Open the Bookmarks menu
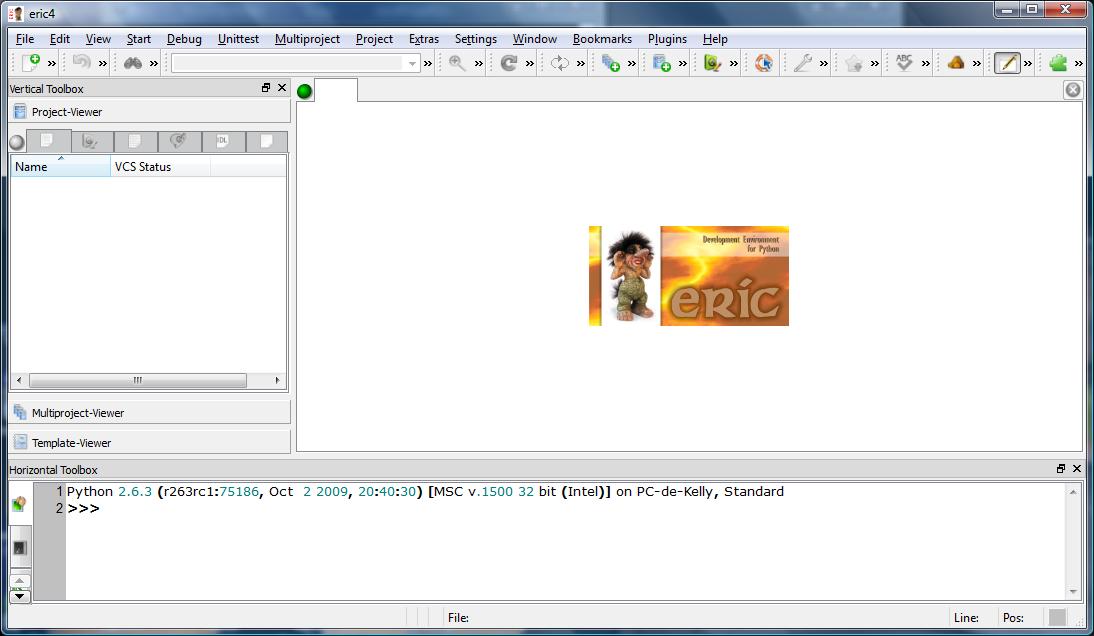 tap(602, 39)
